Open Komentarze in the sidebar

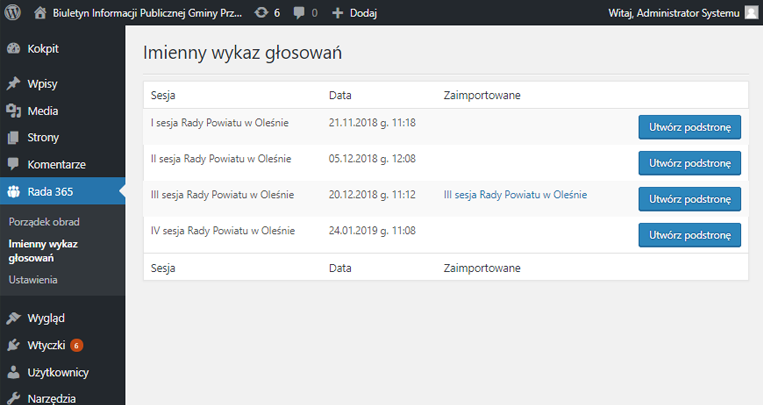tap(56, 164)
